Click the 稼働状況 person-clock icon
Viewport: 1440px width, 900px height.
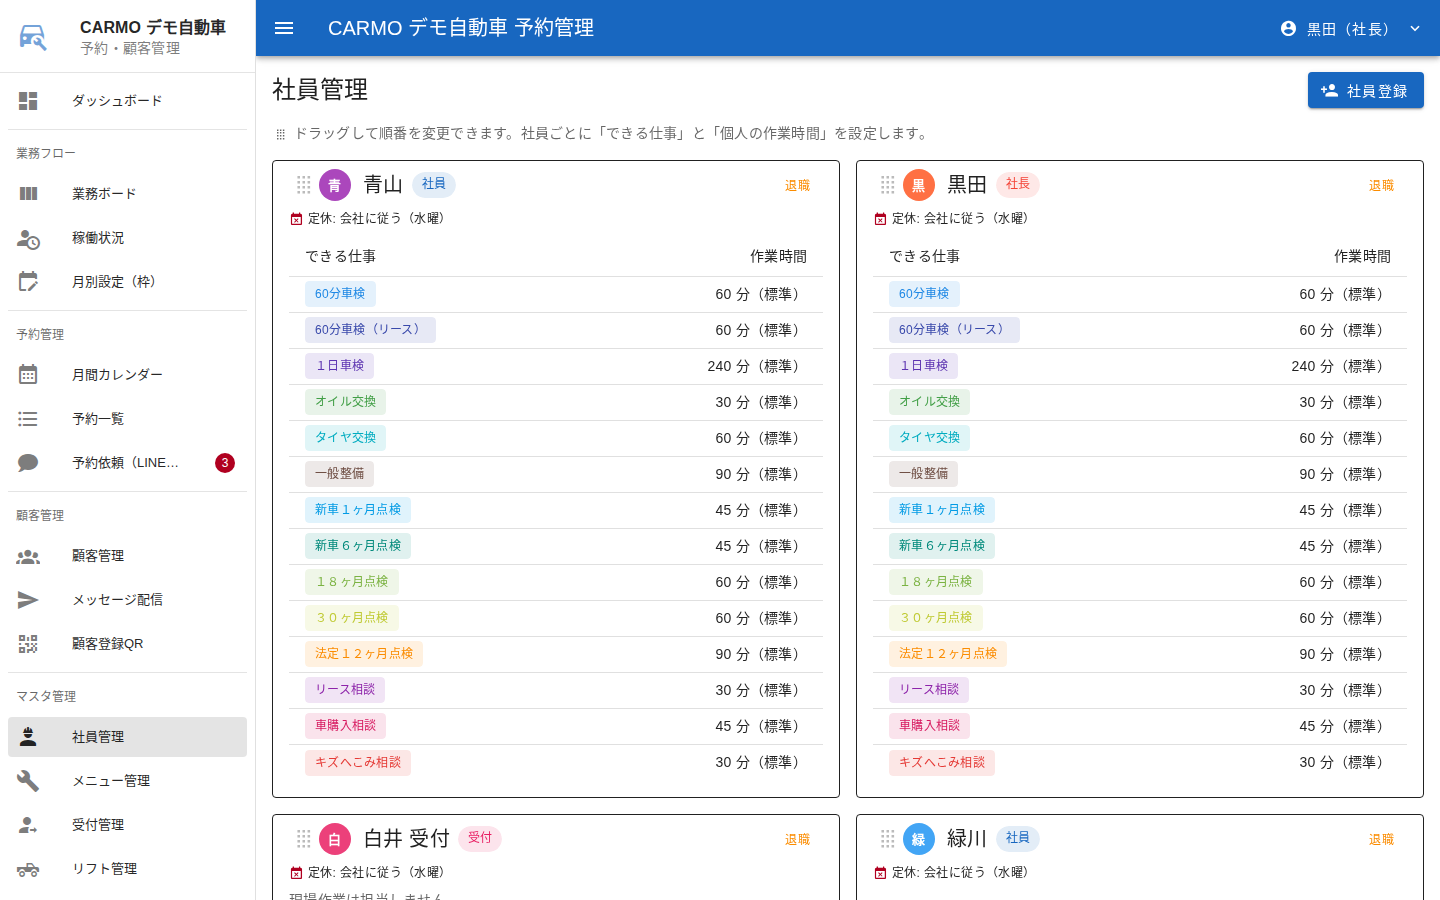pos(28,238)
